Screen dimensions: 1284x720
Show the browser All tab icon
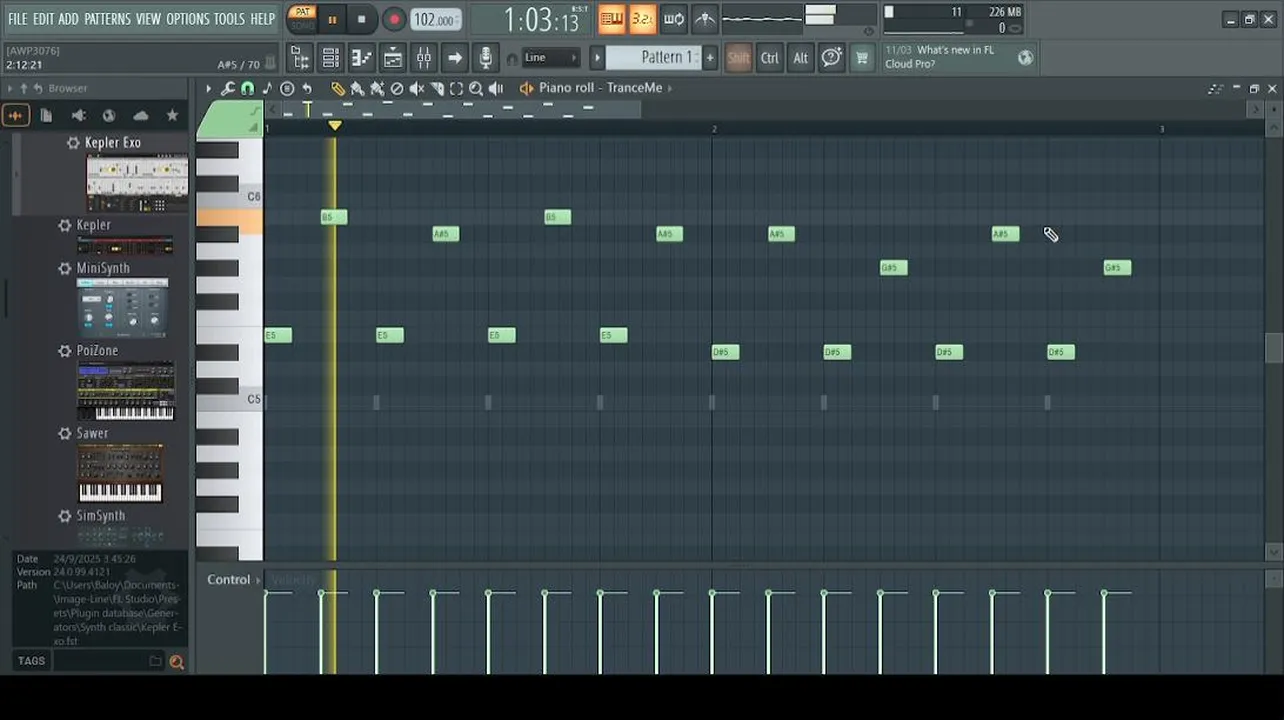click(x=15, y=115)
